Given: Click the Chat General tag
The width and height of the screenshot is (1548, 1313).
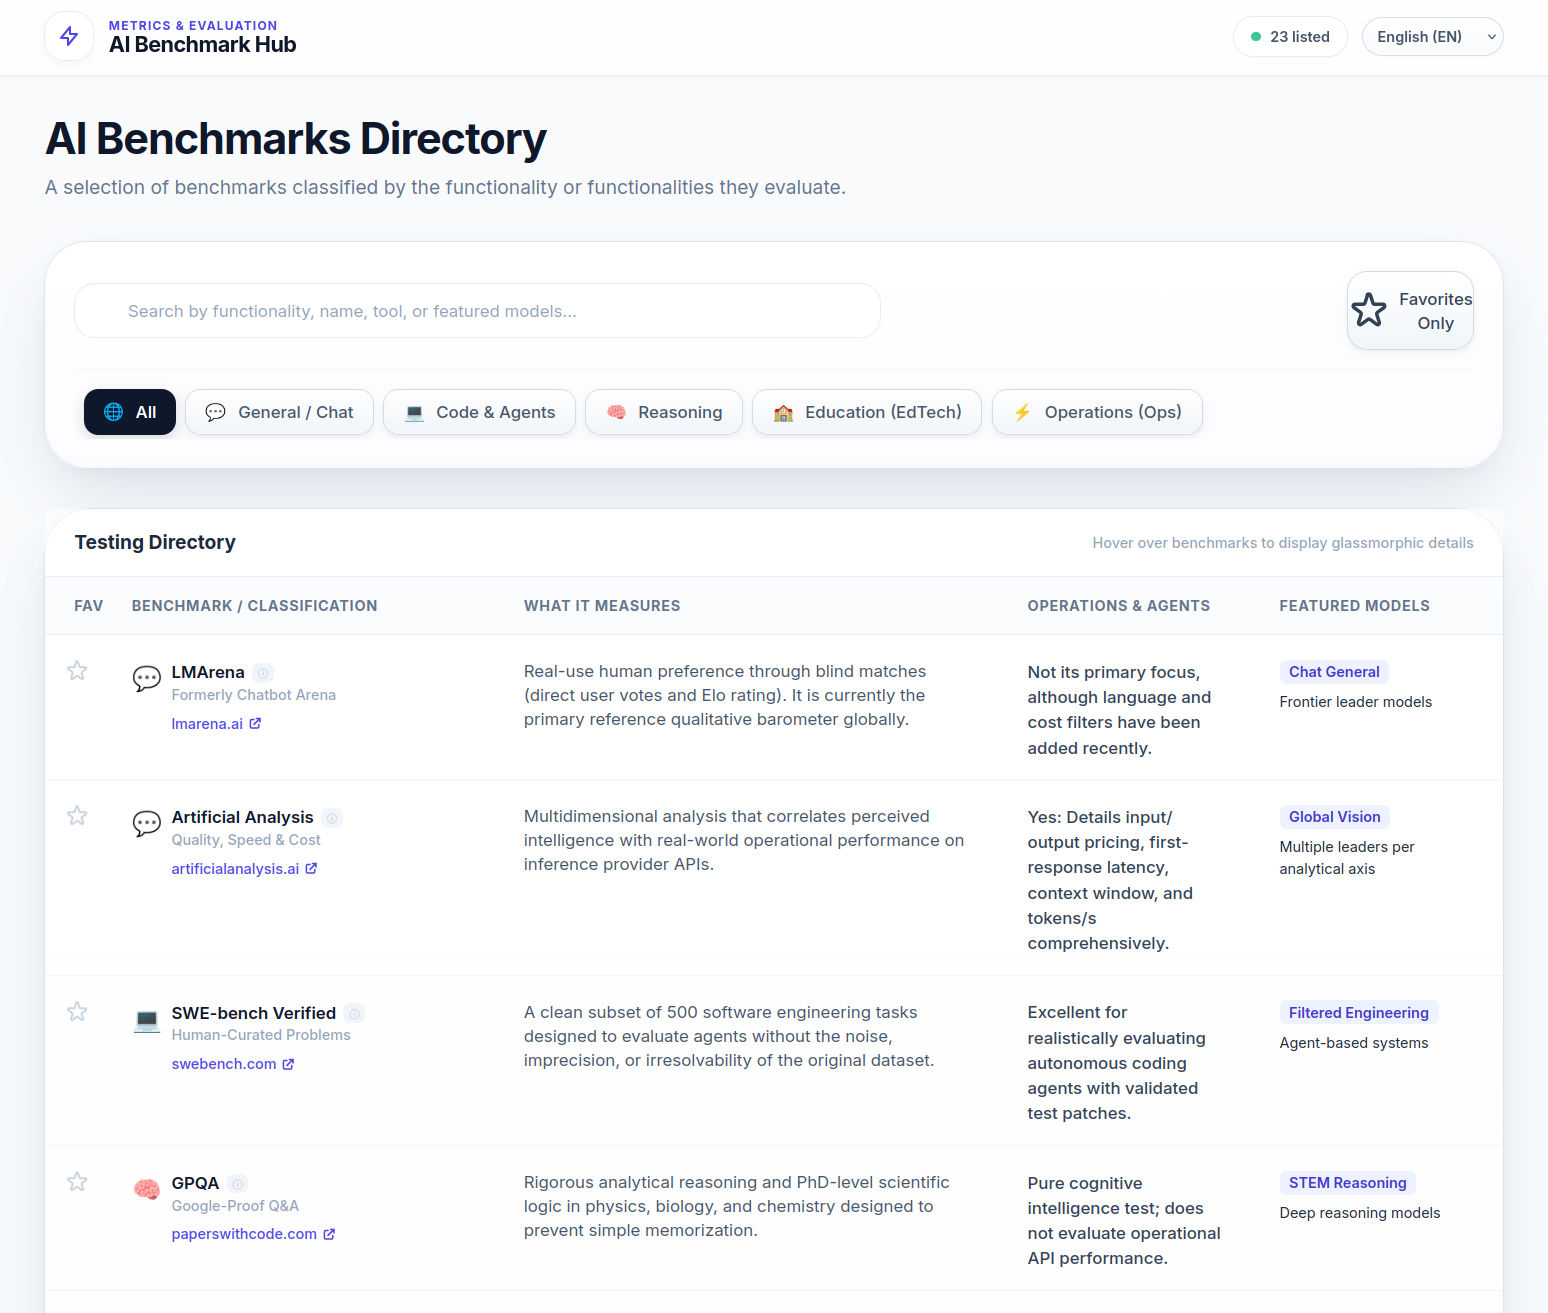Looking at the screenshot, I should pyautogui.click(x=1334, y=672).
